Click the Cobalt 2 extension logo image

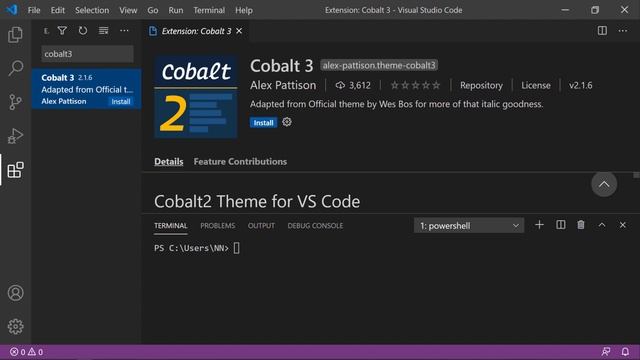coord(196,97)
